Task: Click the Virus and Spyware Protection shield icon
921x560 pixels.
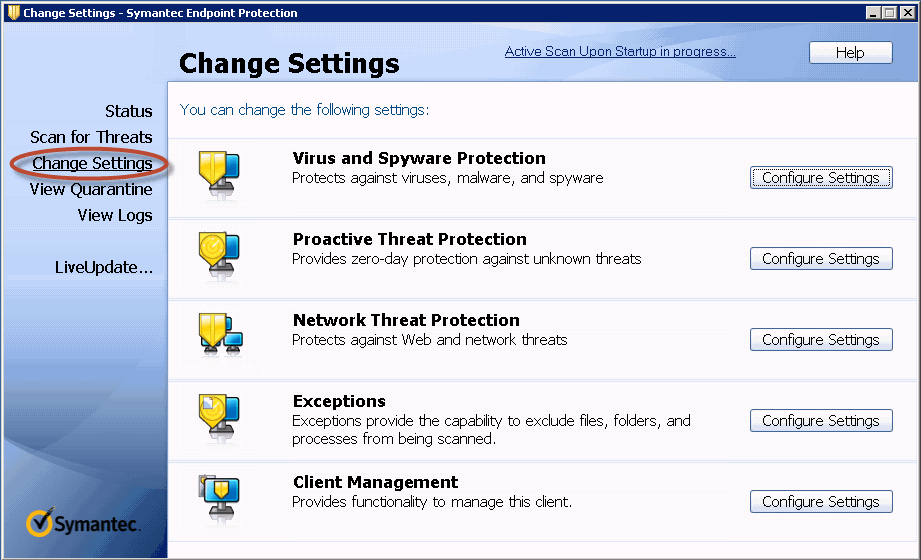Action: (x=218, y=172)
